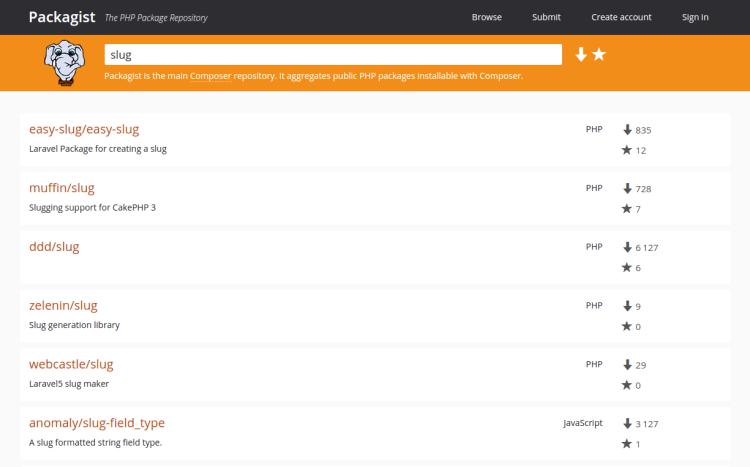750x467 pixels.
Task: Sort results by favorites star icon
Action: [599, 55]
